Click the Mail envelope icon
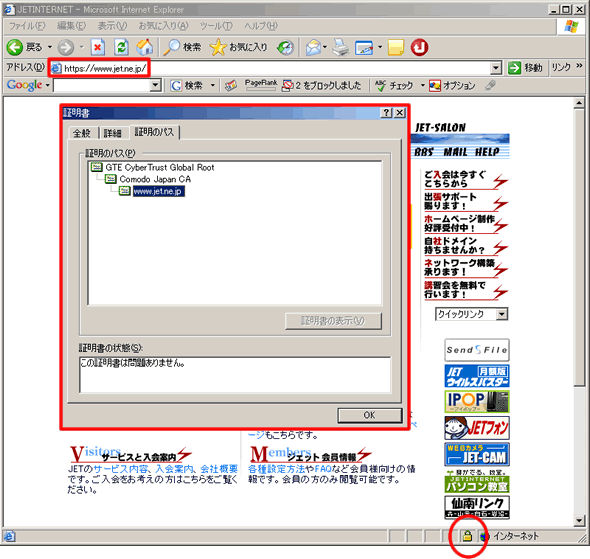This screenshot has height=559, width=590. pos(313,47)
